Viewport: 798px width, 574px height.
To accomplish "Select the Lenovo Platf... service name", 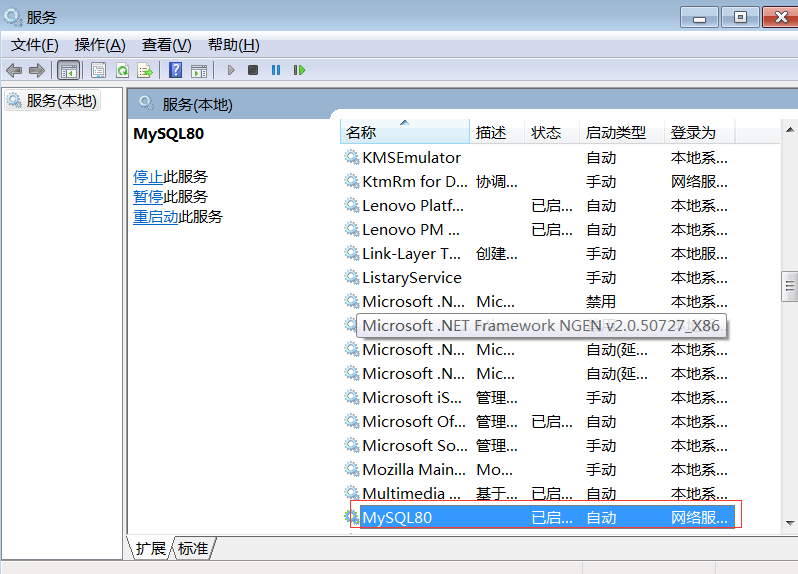I will point(413,206).
